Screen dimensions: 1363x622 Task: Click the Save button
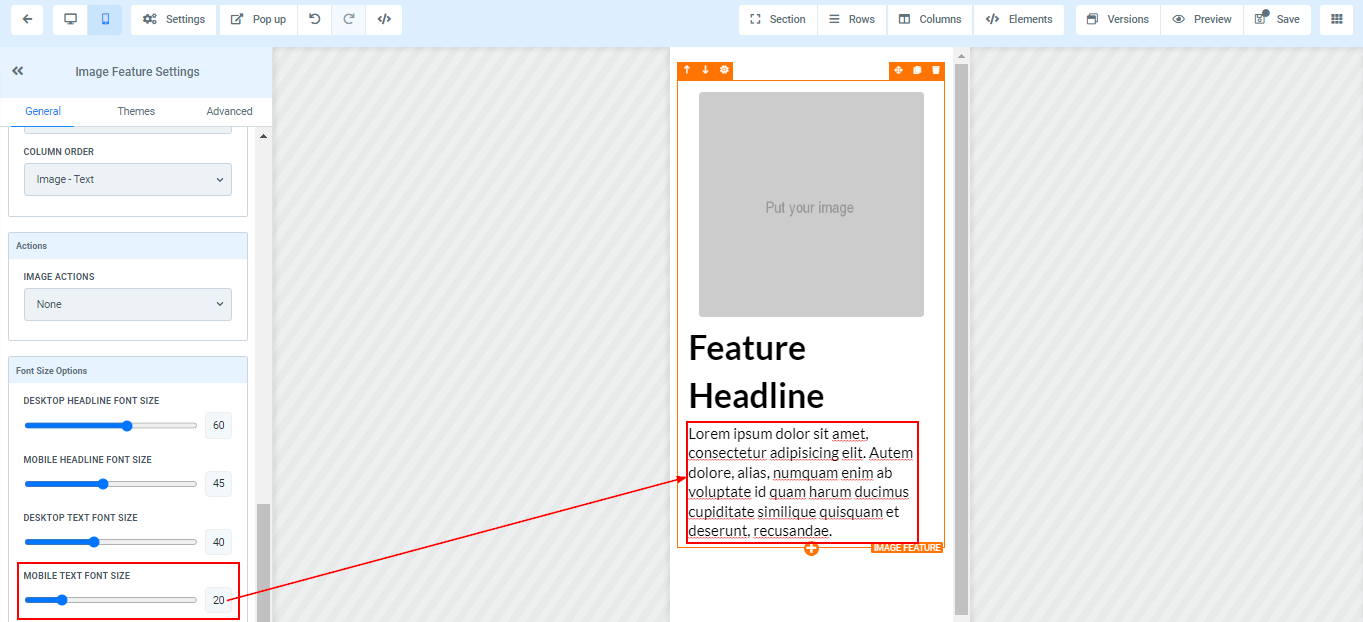(x=1277, y=19)
